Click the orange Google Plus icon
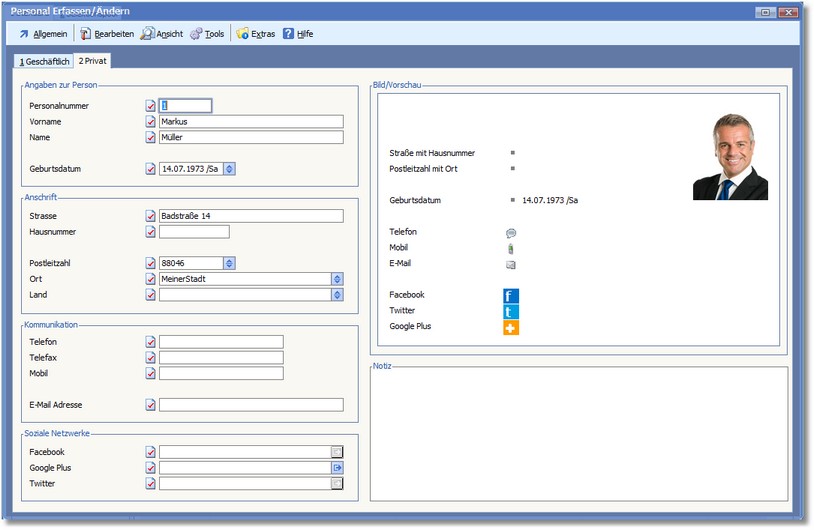 click(x=511, y=327)
